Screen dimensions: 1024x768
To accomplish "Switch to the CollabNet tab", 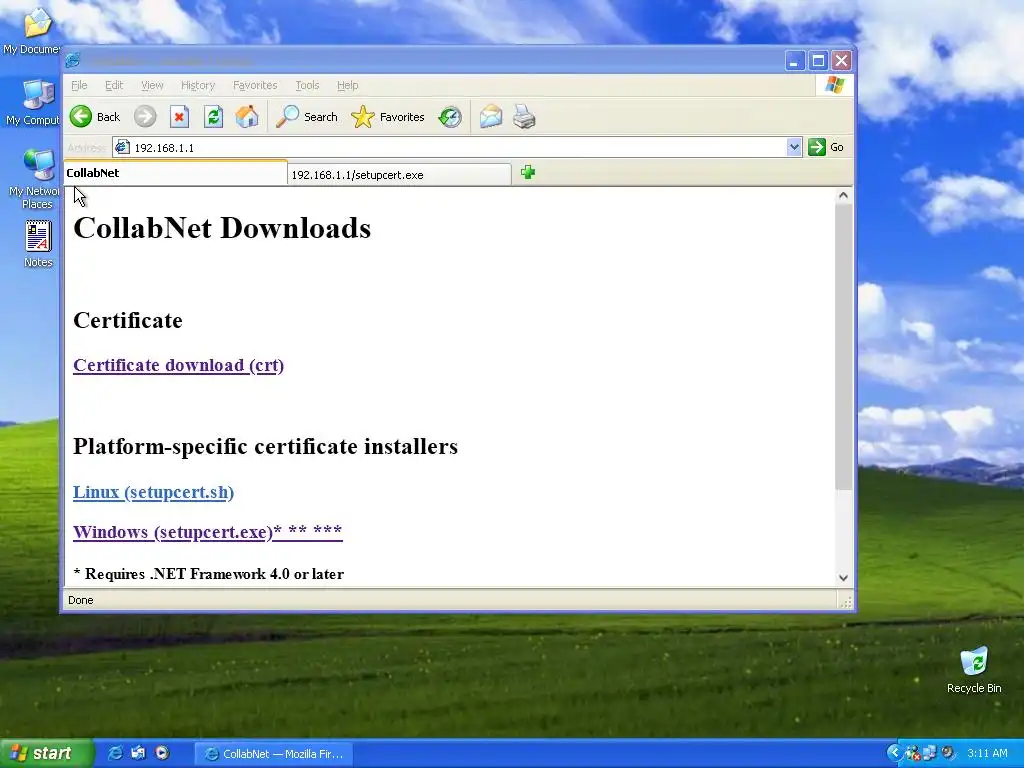I will [175, 173].
